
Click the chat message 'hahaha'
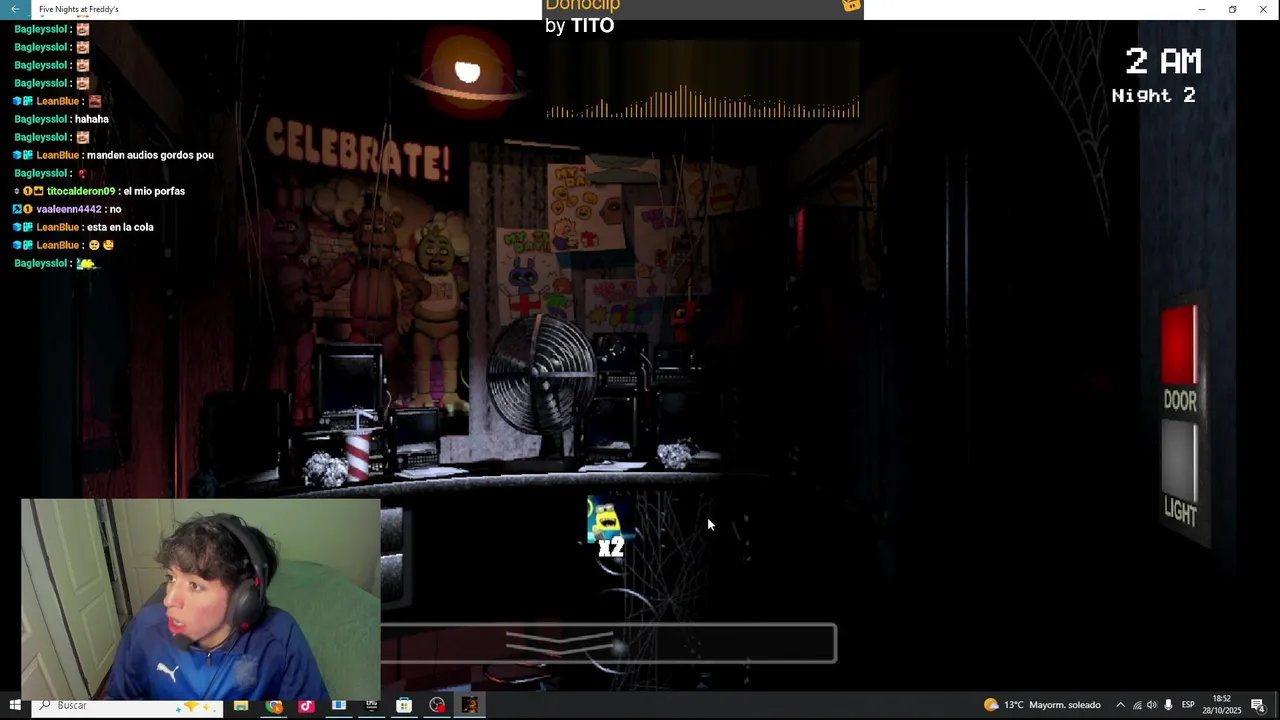(x=92, y=119)
